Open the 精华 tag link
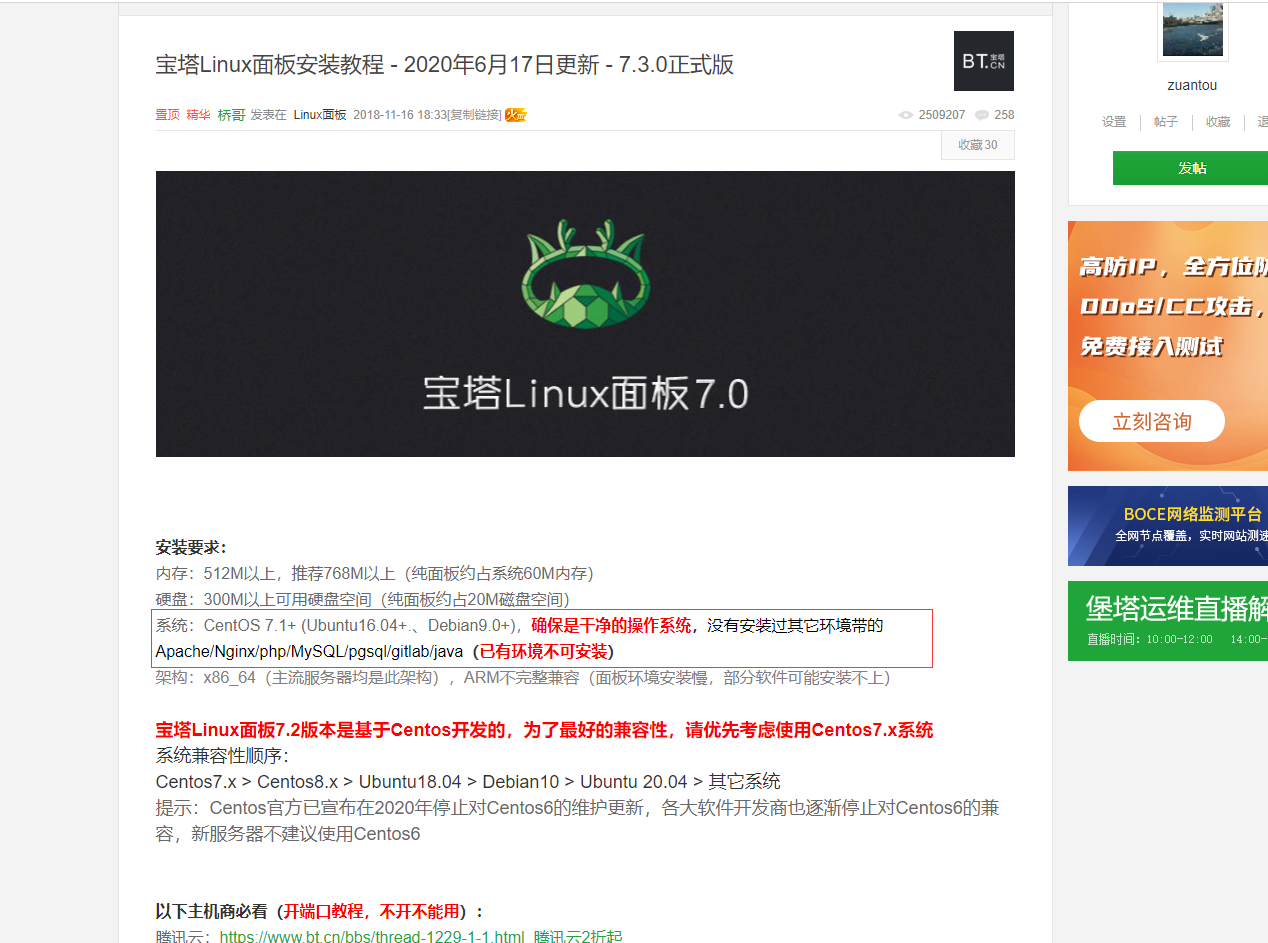The height and width of the screenshot is (943, 1268). [x=199, y=115]
